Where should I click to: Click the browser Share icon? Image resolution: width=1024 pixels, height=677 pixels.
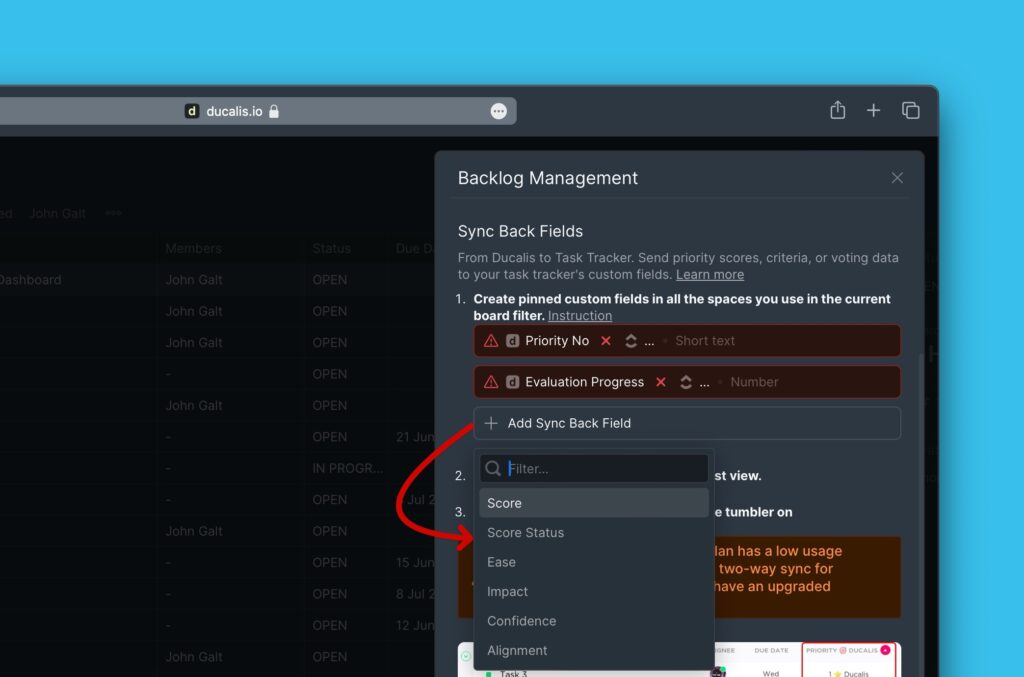tap(837, 110)
